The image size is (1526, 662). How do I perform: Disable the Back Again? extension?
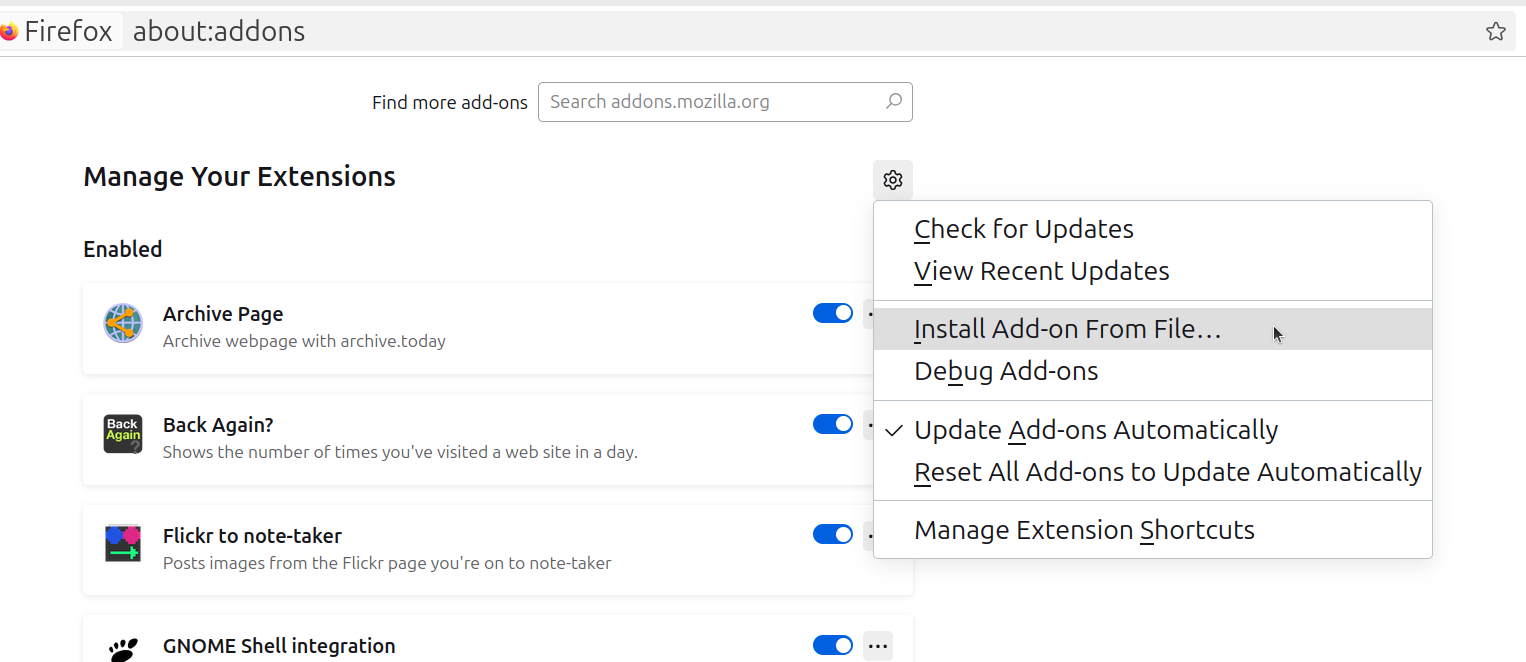pyautogui.click(x=833, y=424)
